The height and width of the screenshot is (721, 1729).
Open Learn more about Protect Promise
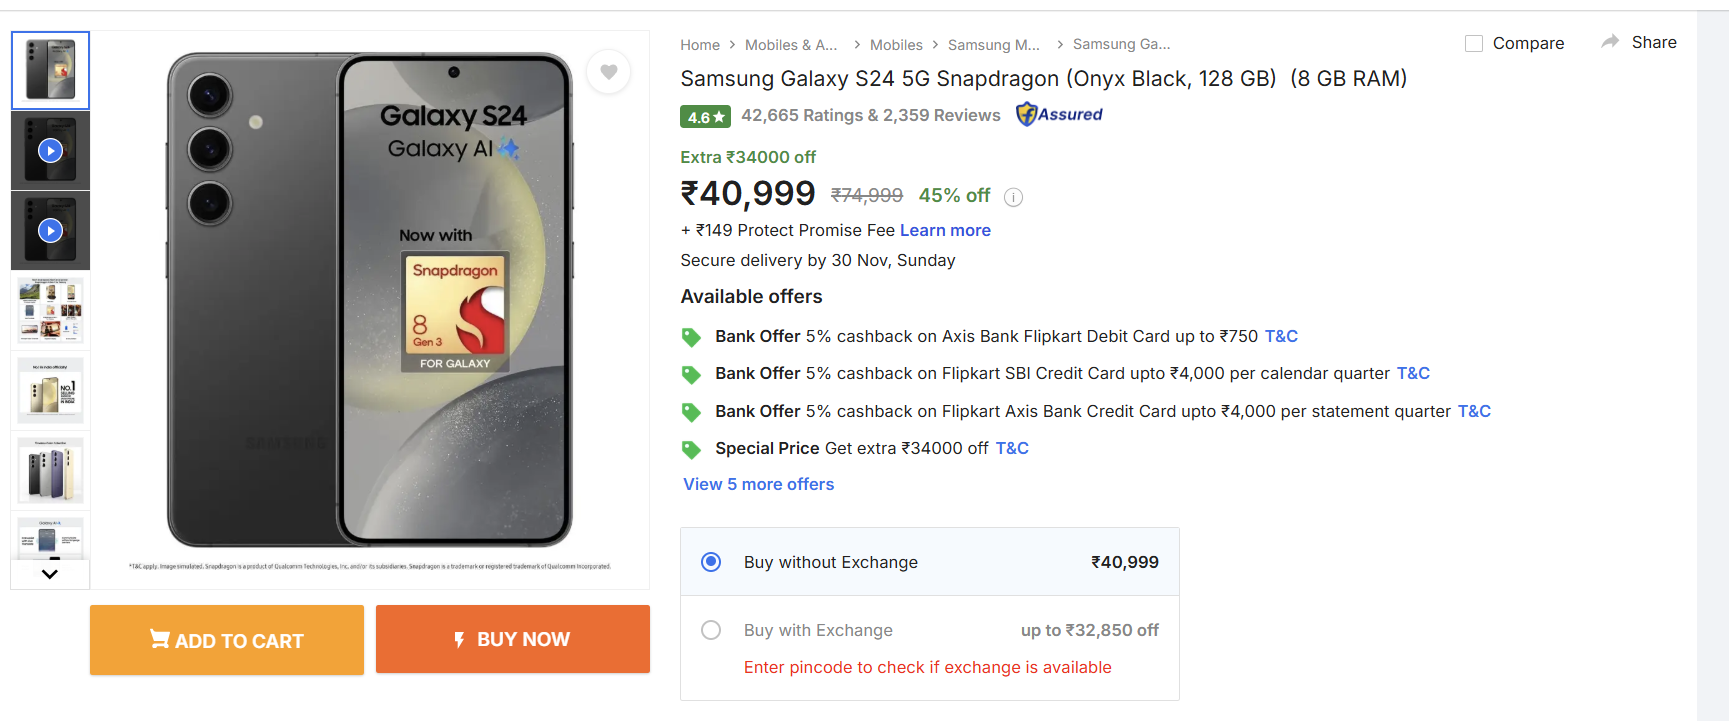click(x=945, y=230)
